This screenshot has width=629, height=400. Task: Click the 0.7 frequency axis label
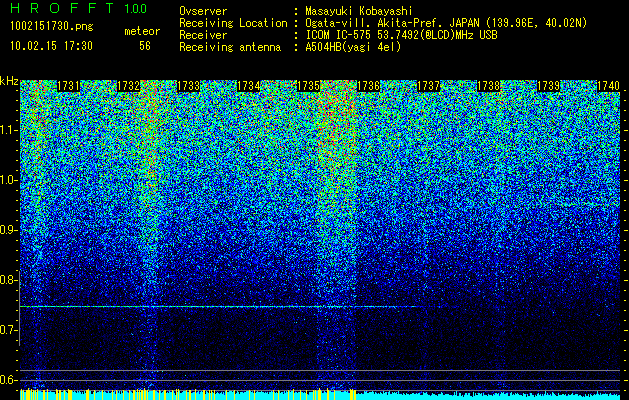(x=7, y=330)
